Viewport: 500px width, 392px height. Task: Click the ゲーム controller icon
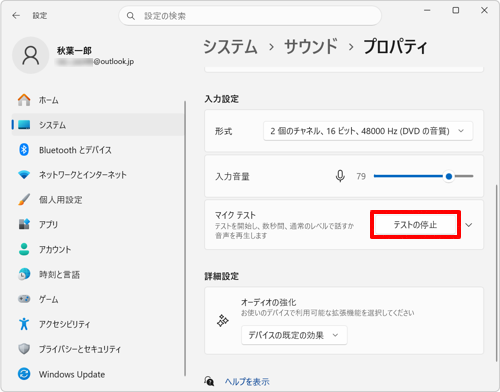(24, 299)
